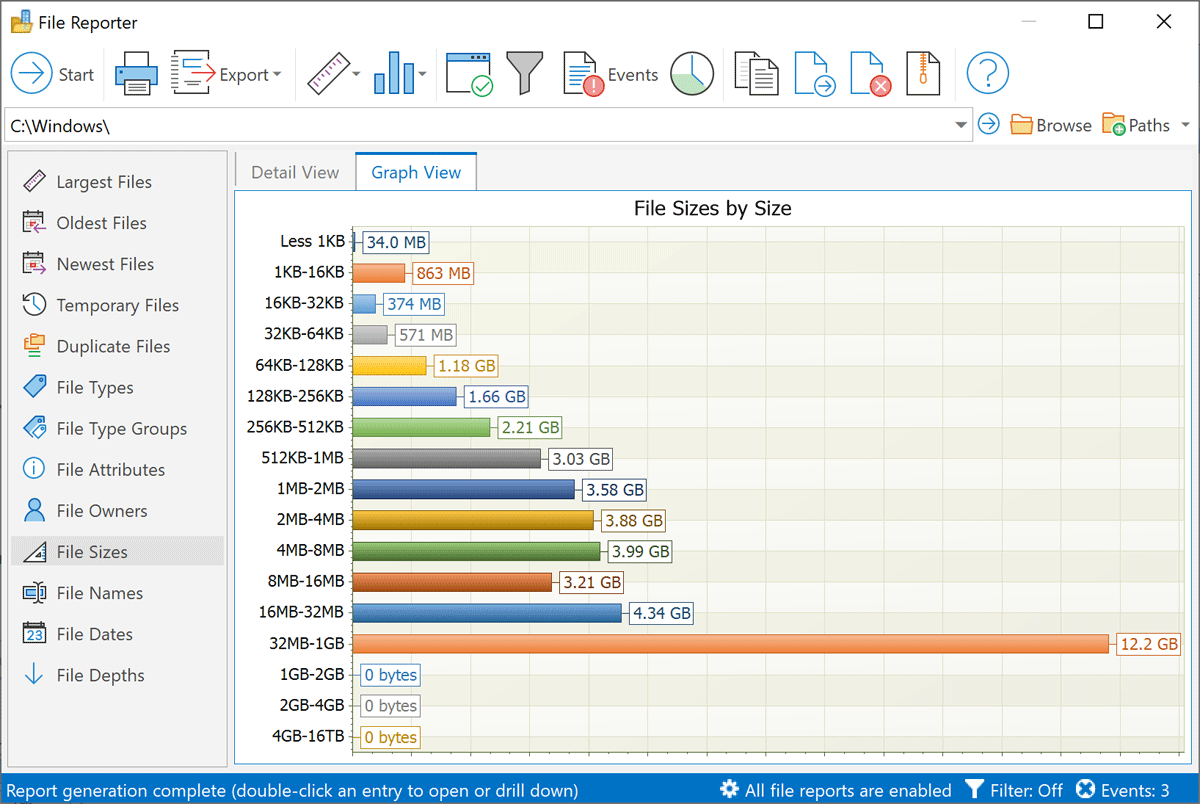This screenshot has width=1200, height=804.
Task: Click the green 4MB-8MB bar
Action: click(x=476, y=551)
